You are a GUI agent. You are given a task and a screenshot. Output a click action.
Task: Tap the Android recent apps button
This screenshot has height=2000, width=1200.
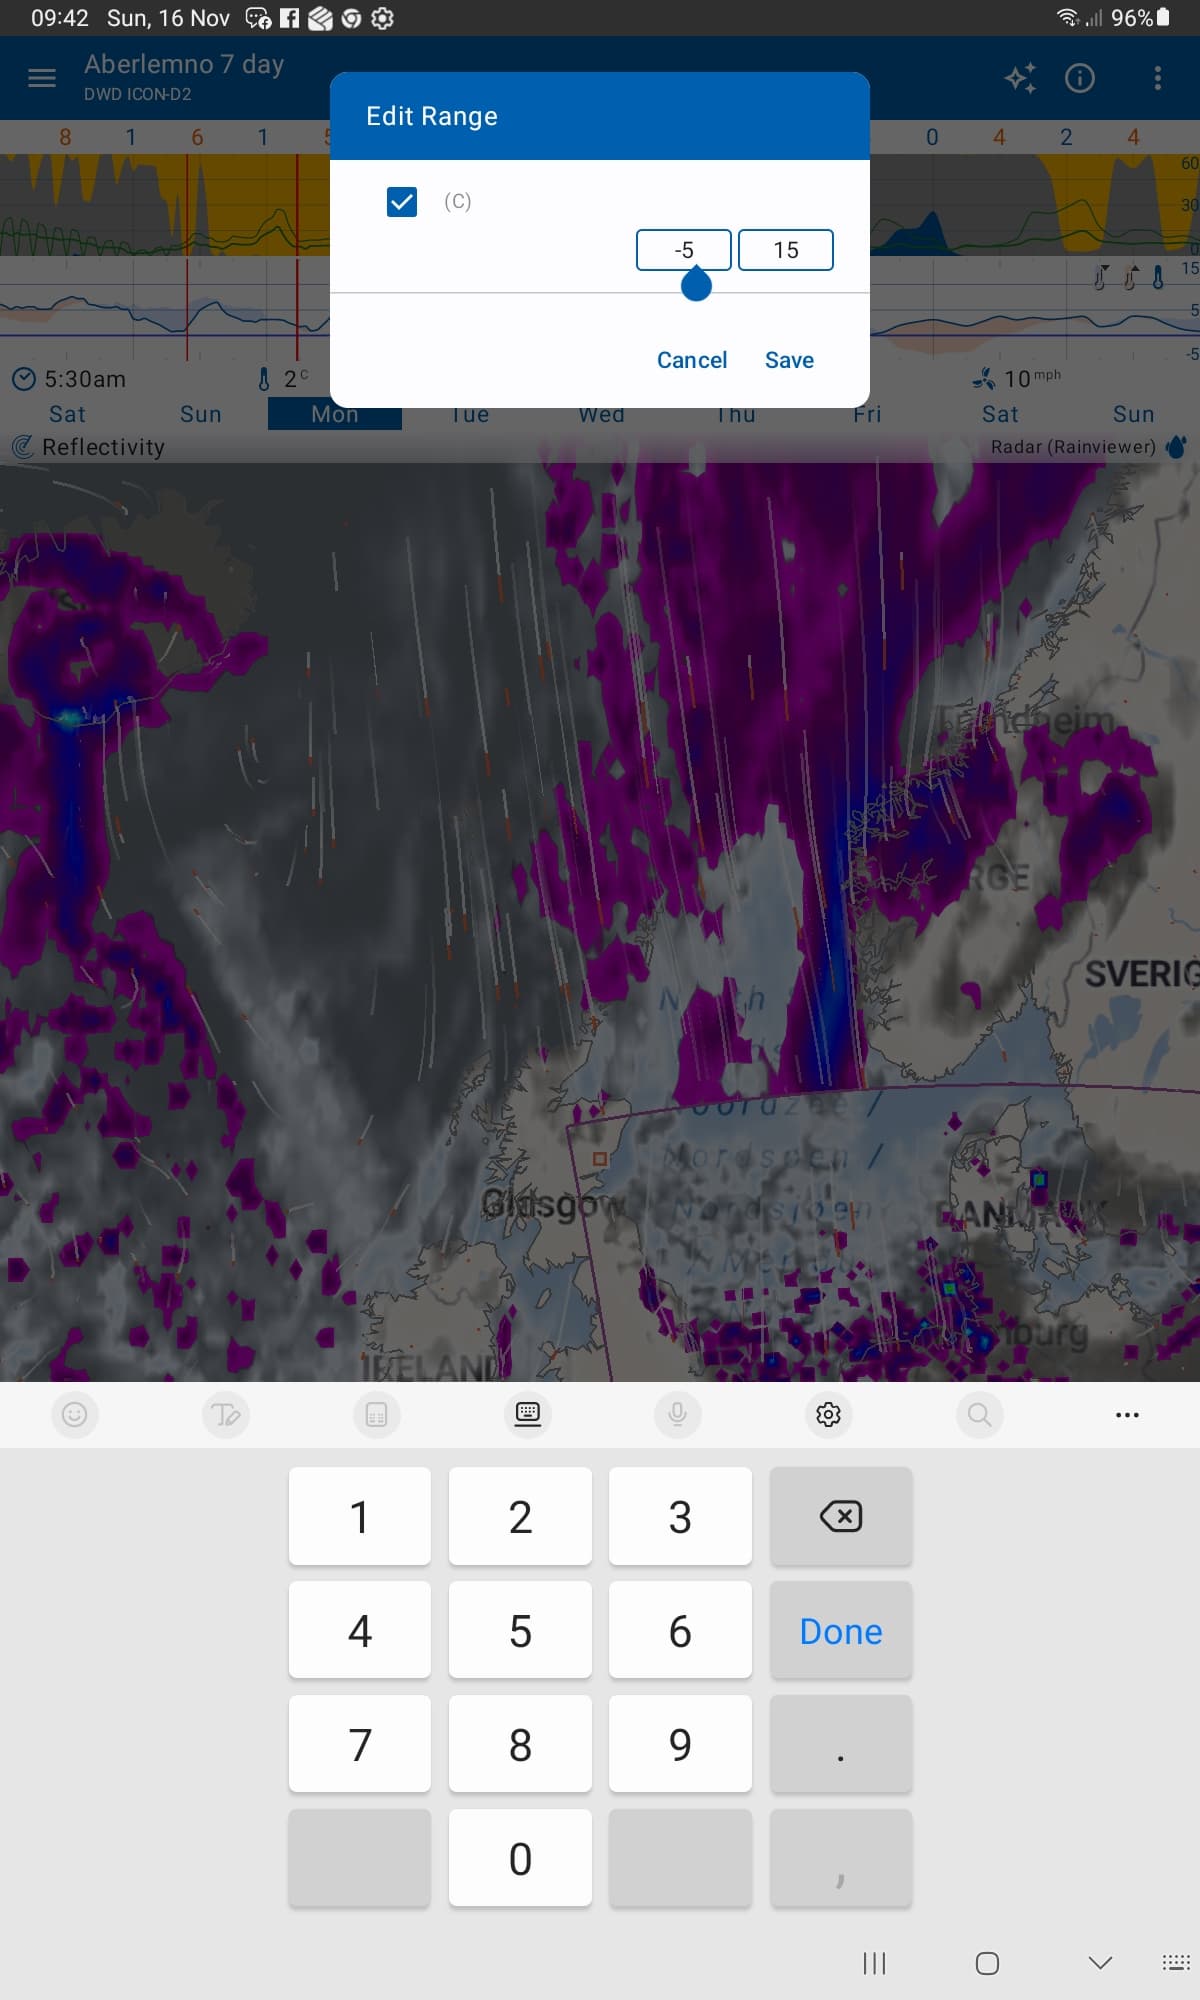point(874,1963)
